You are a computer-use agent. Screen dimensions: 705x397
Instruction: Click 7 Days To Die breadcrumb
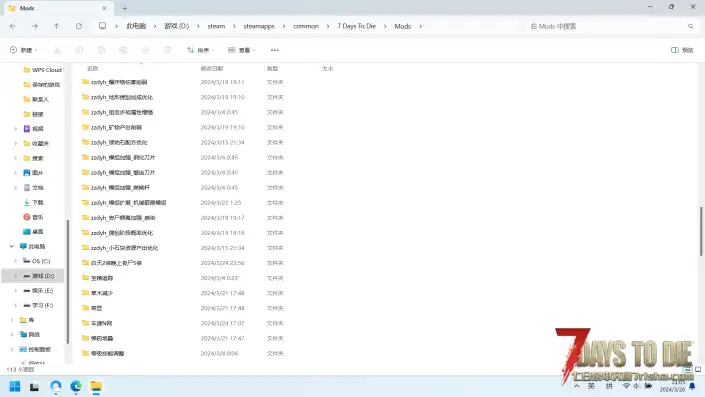[357, 27]
